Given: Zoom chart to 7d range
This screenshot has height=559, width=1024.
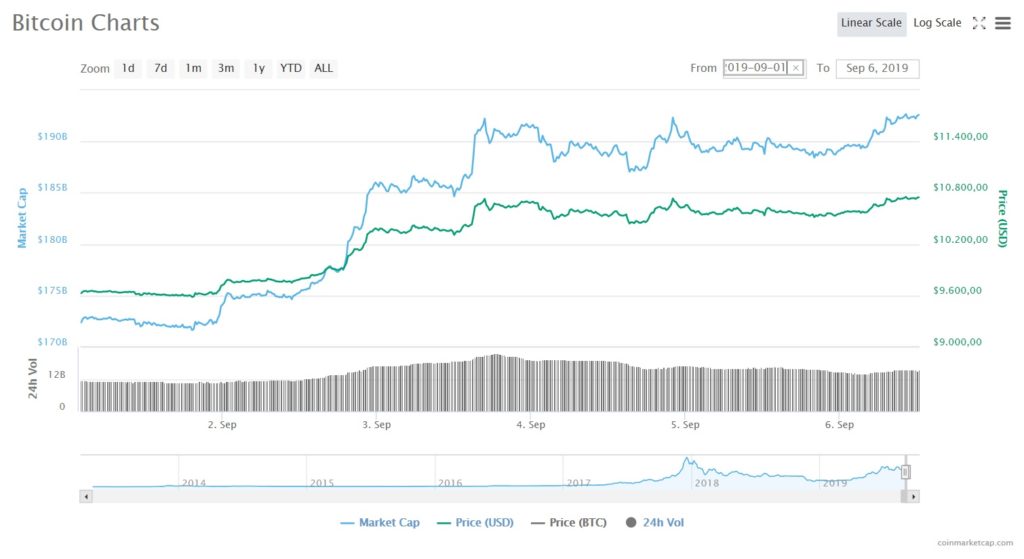Looking at the screenshot, I should tap(160, 68).
